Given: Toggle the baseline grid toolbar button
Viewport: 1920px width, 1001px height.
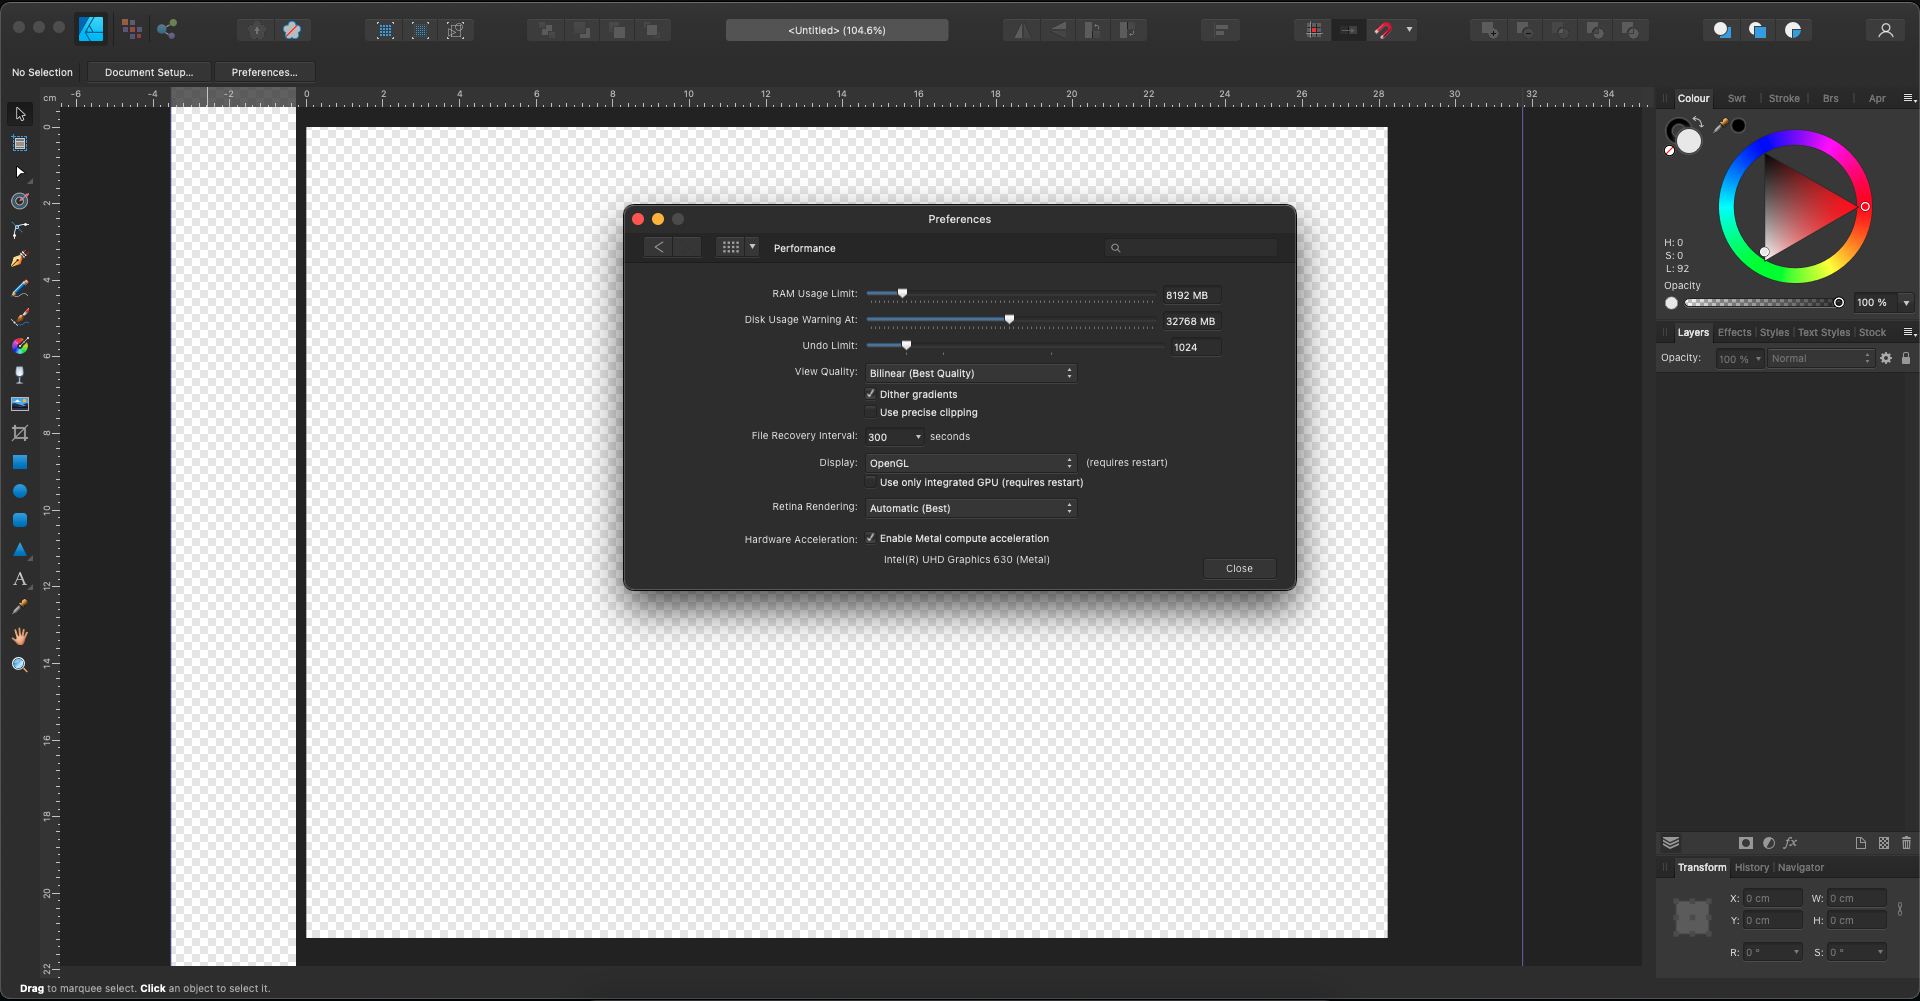Looking at the screenshot, I should (x=1349, y=30).
